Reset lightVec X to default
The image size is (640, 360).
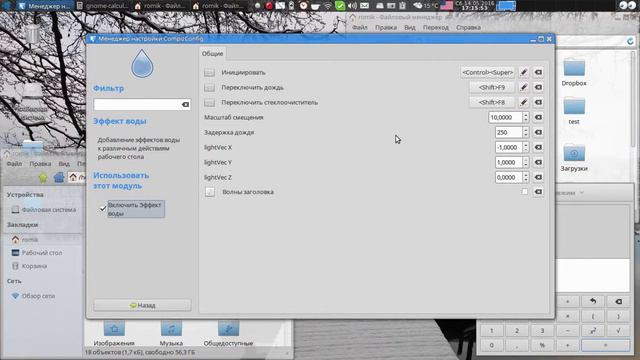pos(538,147)
